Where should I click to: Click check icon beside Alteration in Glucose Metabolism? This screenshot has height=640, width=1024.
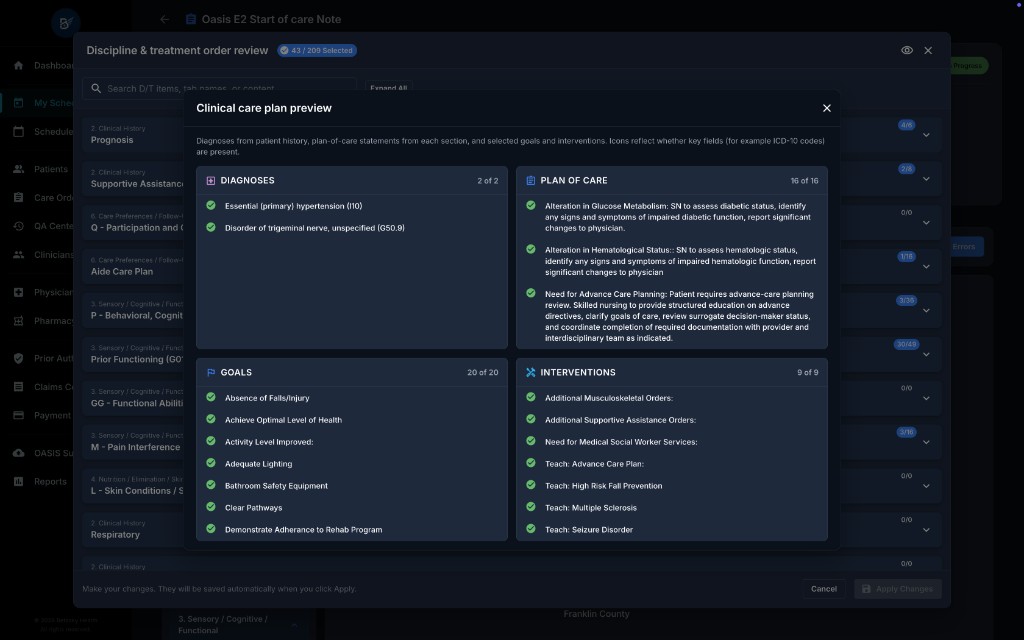[x=531, y=205]
